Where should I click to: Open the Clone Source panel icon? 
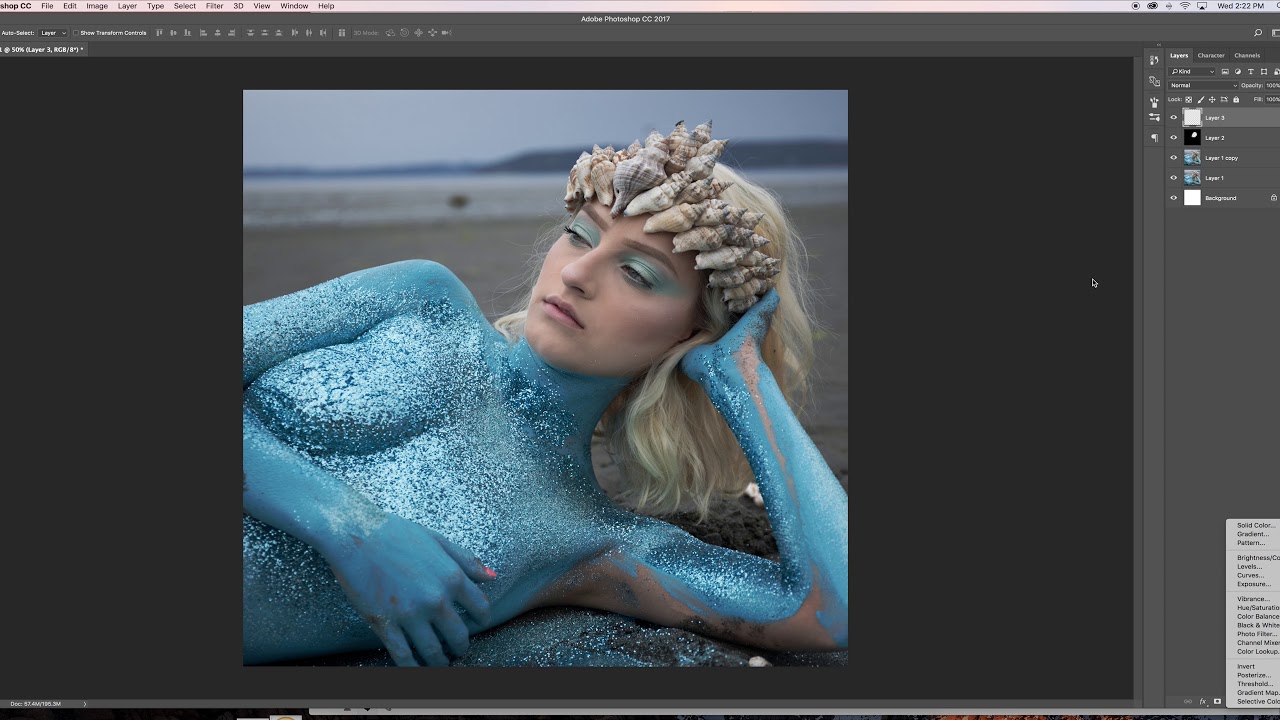(x=1154, y=81)
